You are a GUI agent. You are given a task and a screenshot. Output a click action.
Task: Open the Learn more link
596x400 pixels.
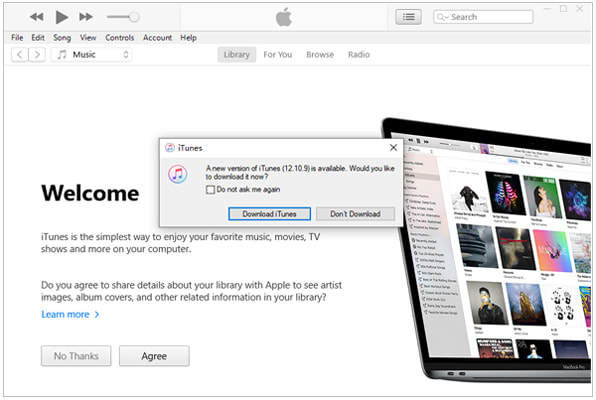(65, 314)
